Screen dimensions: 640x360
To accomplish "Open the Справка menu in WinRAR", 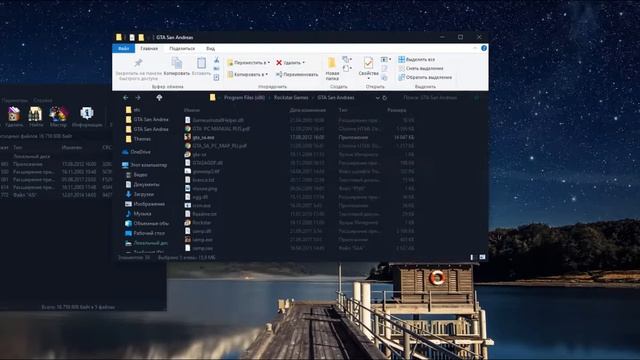I will pos(43,100).
